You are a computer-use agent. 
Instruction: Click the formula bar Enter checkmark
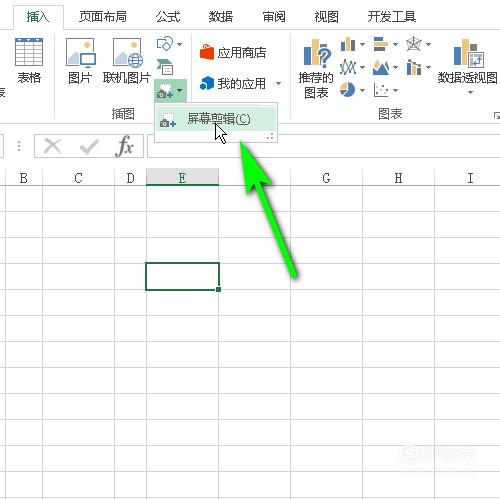[x=89, y=146]
